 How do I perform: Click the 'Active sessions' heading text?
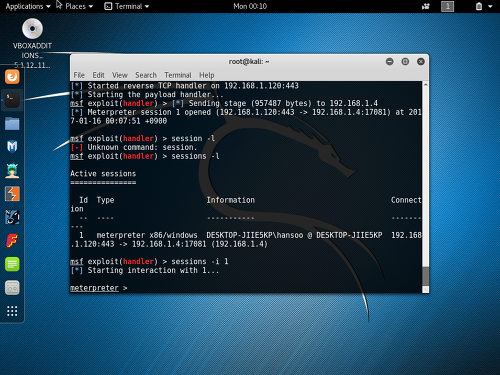click(x=103, y=174)
